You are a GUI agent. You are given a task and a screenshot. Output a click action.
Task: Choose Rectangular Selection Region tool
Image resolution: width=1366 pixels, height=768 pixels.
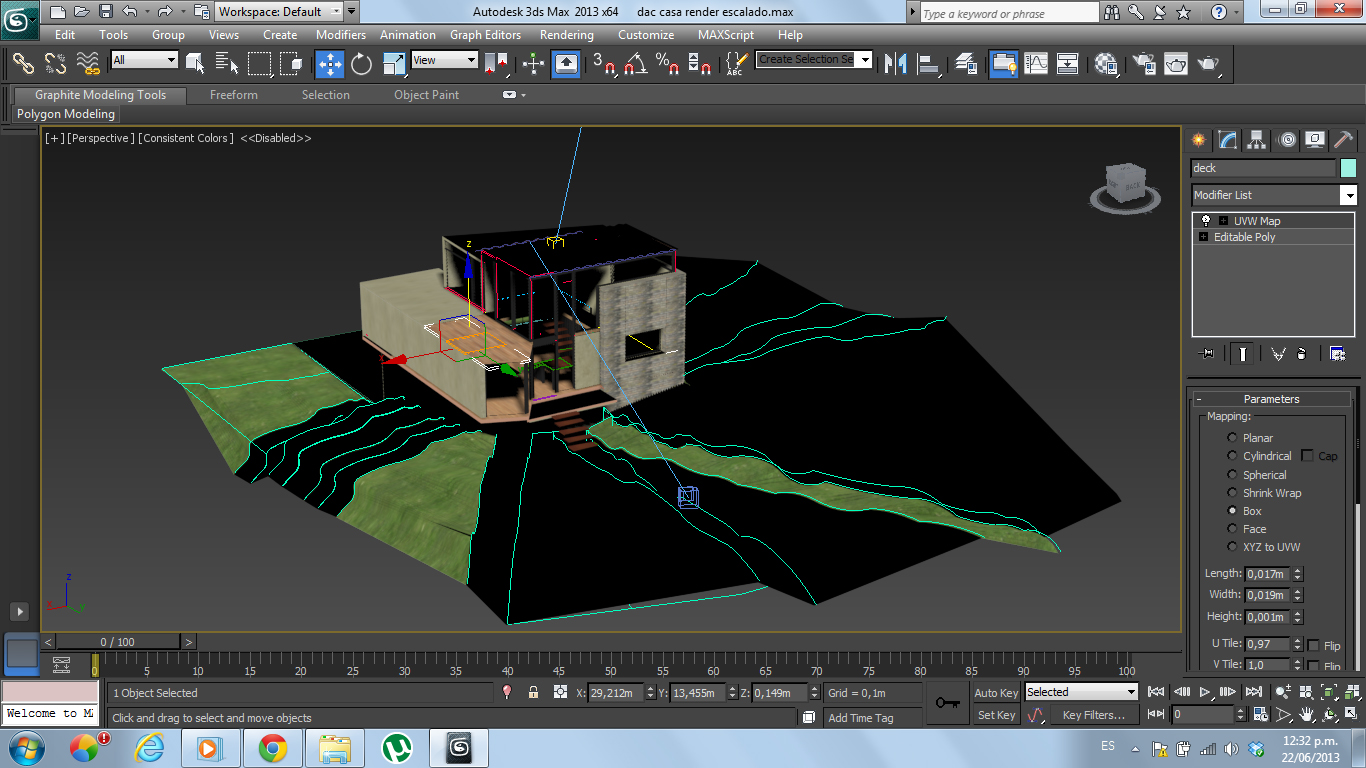click(259, 63)
